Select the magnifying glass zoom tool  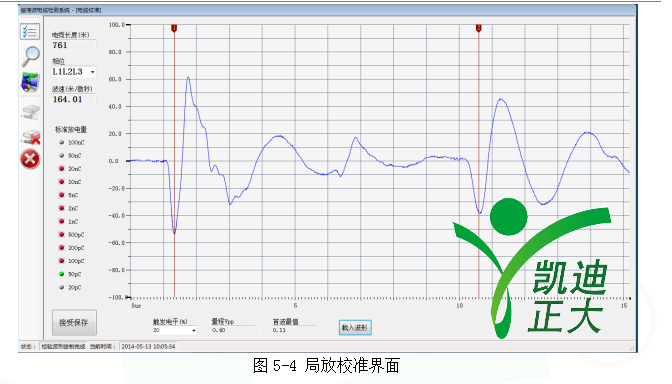coord(30,56)
